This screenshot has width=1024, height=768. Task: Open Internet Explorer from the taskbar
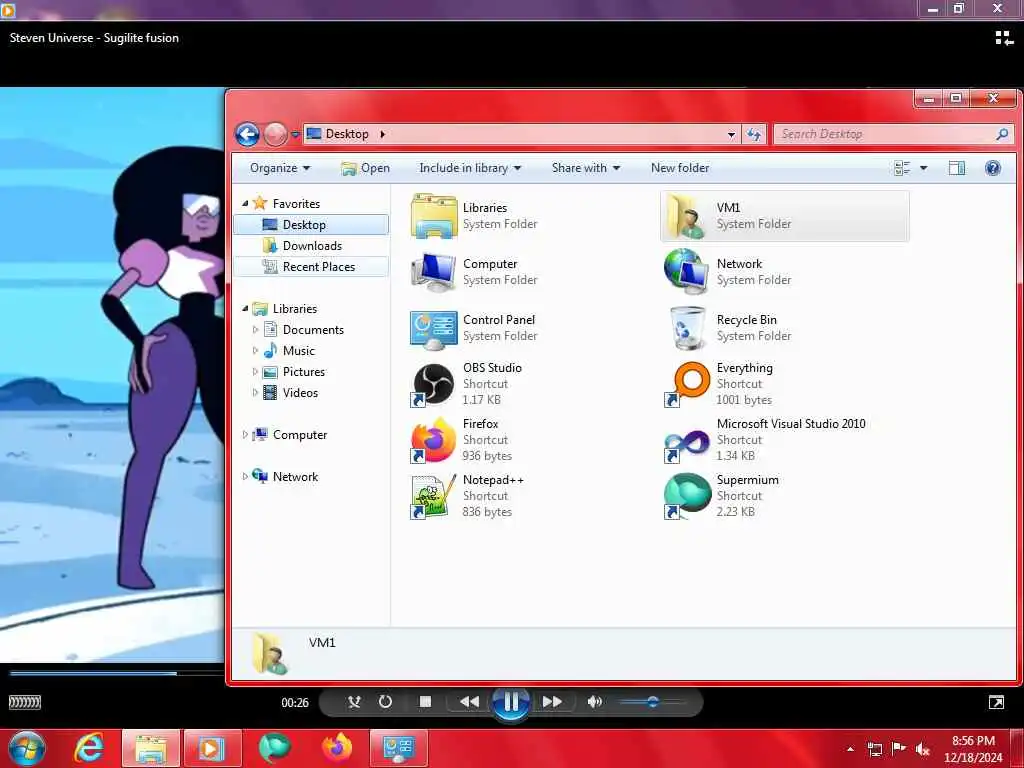pos(88,748)
